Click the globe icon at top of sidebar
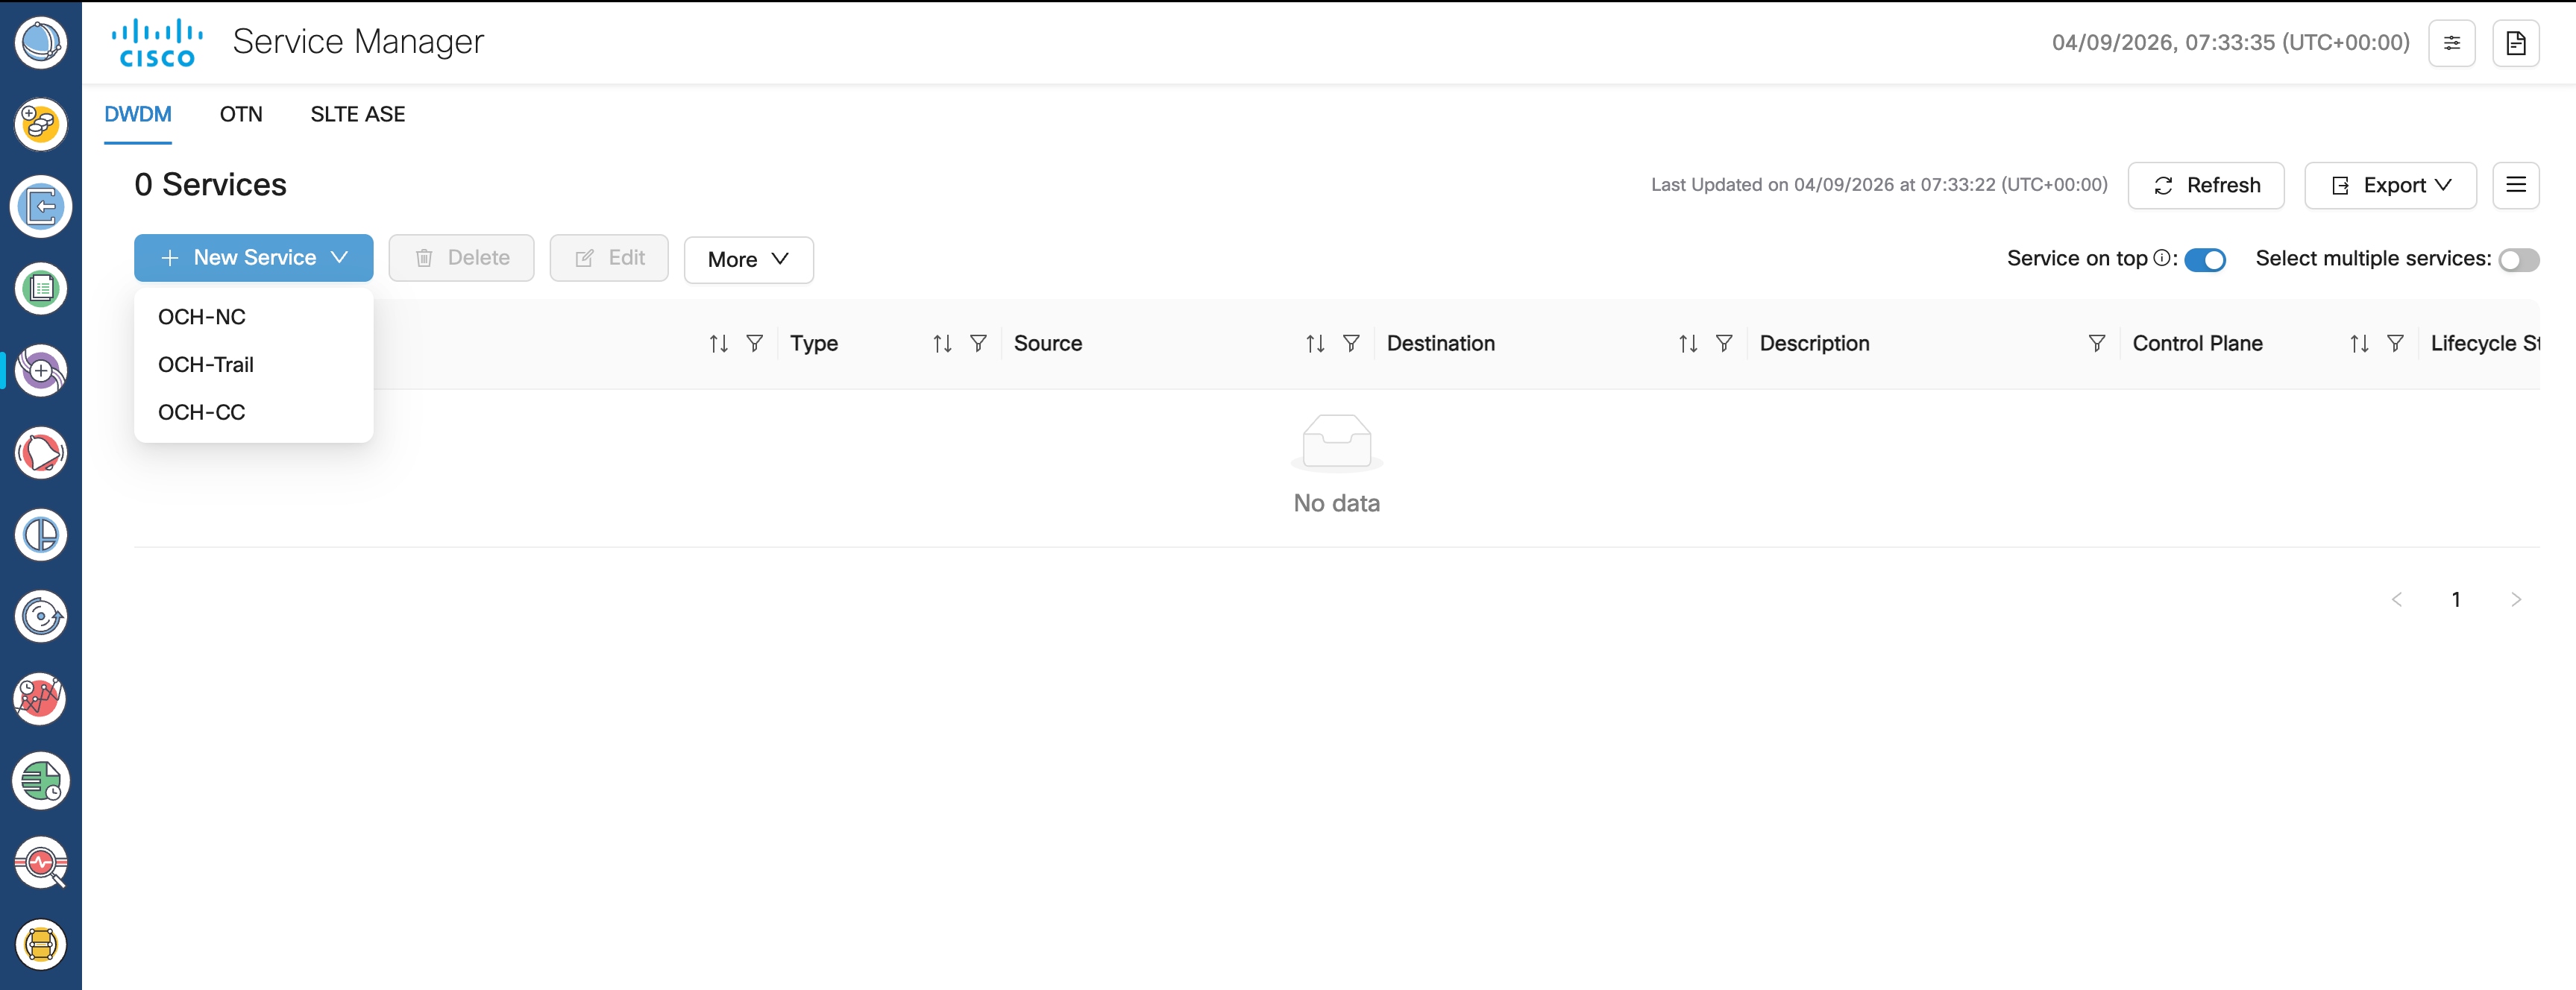Viewport: 2576px width, 990px height. coord(41,42)
